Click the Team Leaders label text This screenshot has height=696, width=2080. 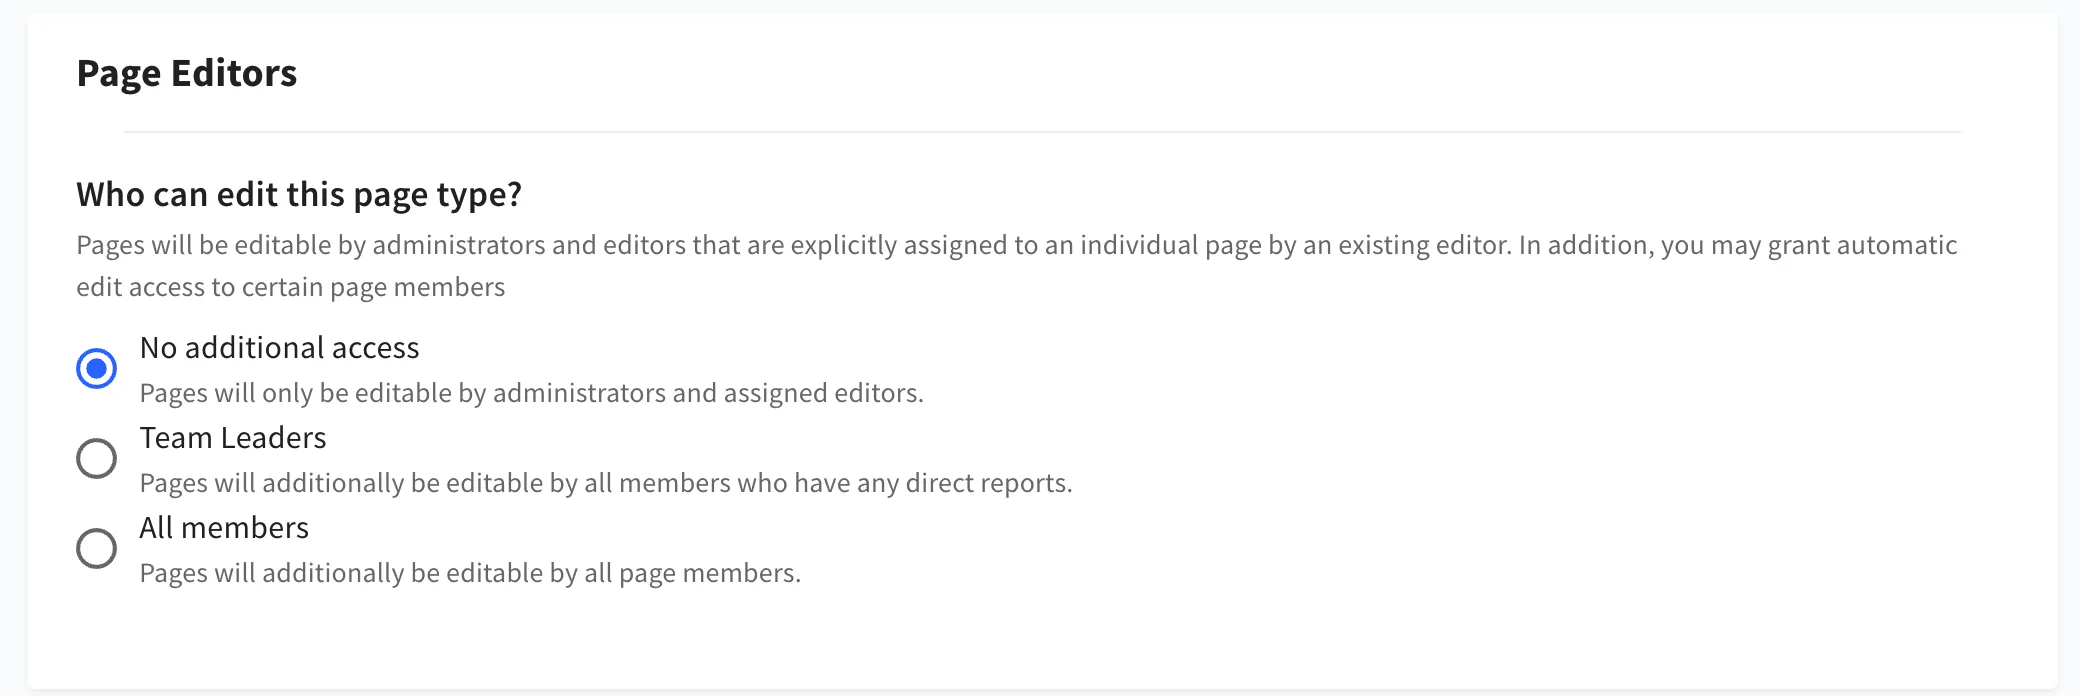pyautogui.click(x=233, y=438)
